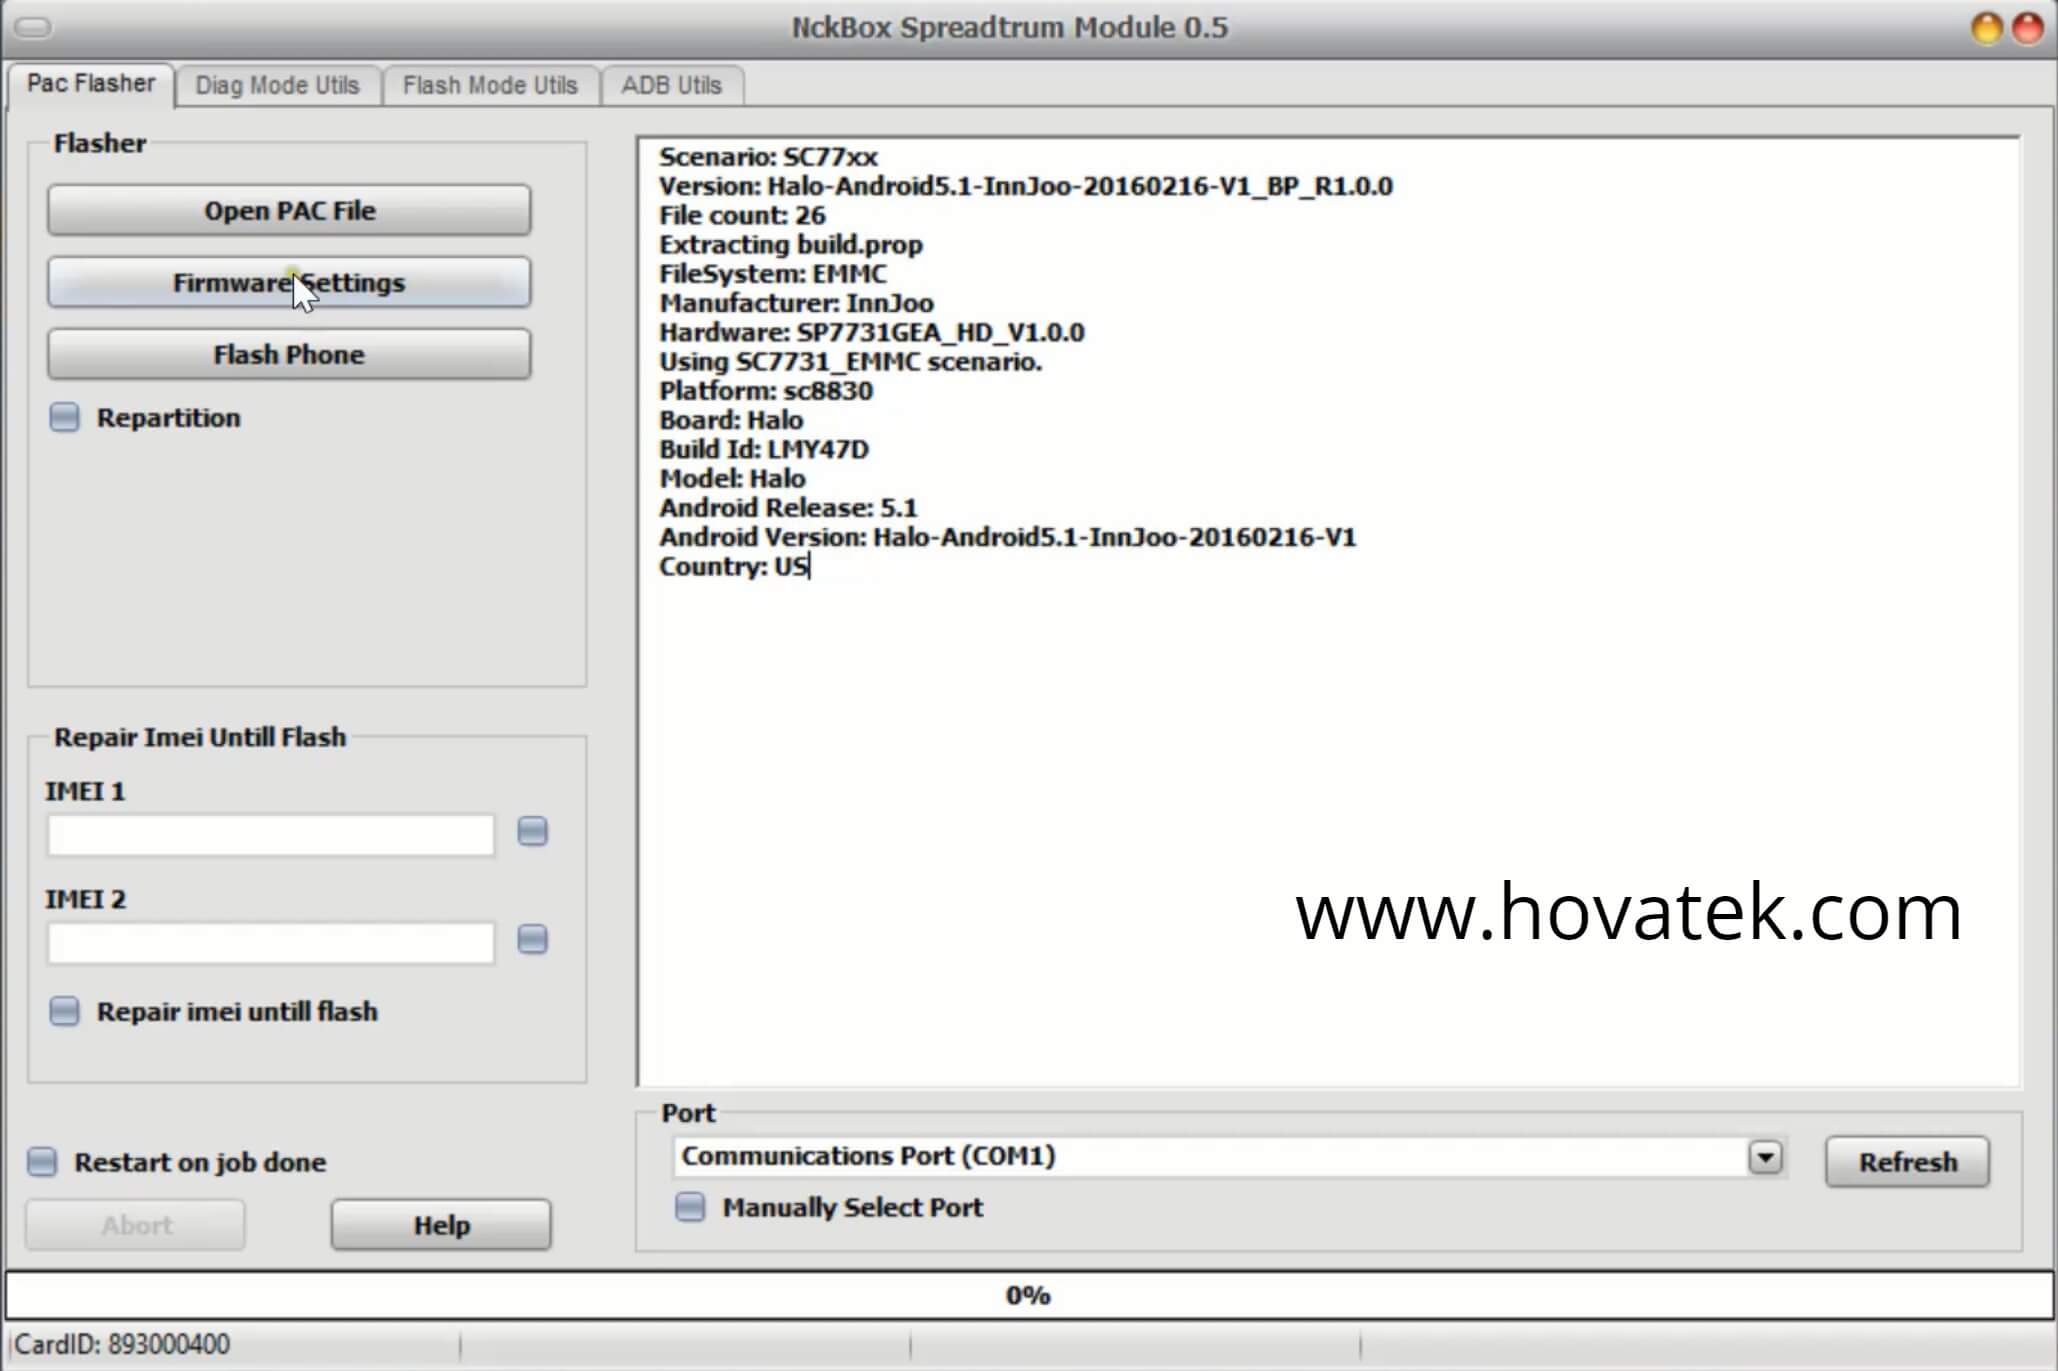Screen dimensions: 2058x1371
Task: Click the 'Hardware: SP7731GEA_HD_V1.0.0' log line
Action: coord(872,333)
